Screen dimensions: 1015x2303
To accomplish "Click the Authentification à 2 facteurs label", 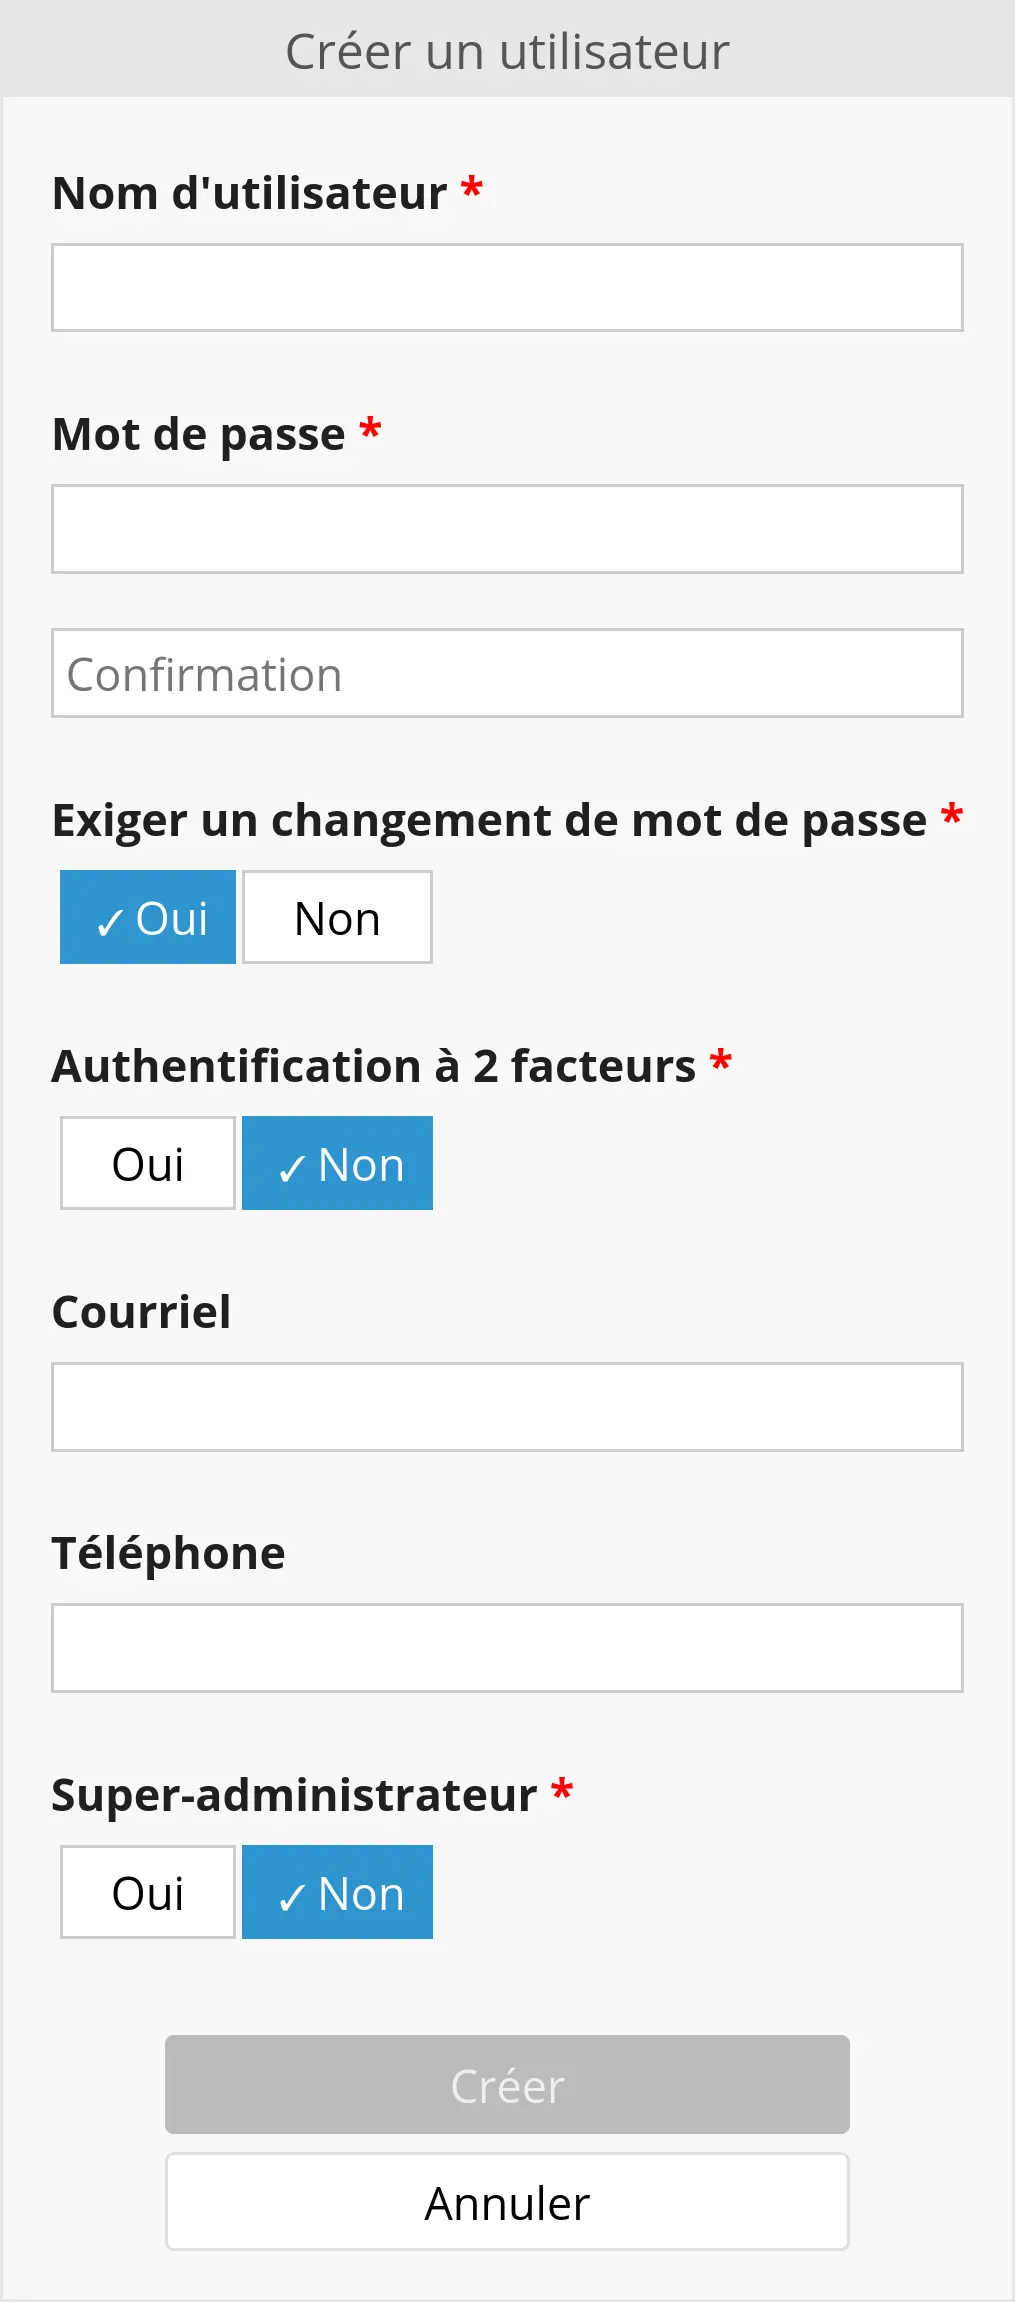I will [x=373, y=1066].
